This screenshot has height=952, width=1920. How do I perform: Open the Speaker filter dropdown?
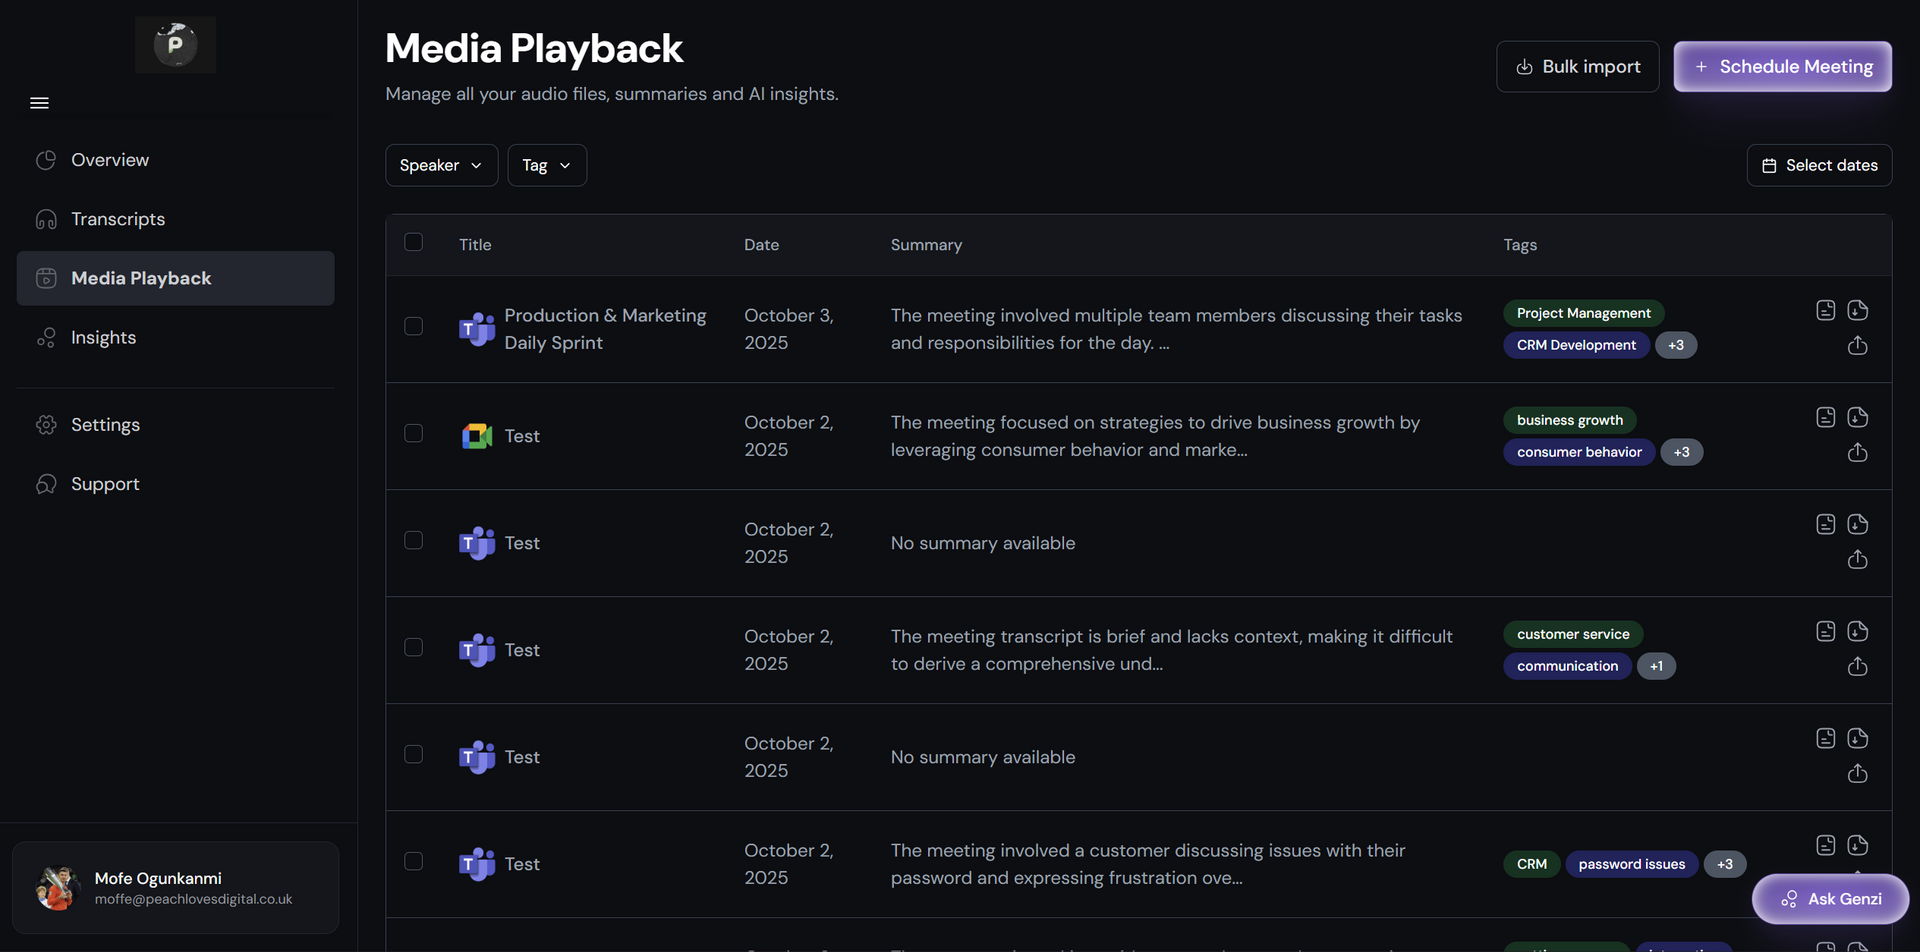441,165
